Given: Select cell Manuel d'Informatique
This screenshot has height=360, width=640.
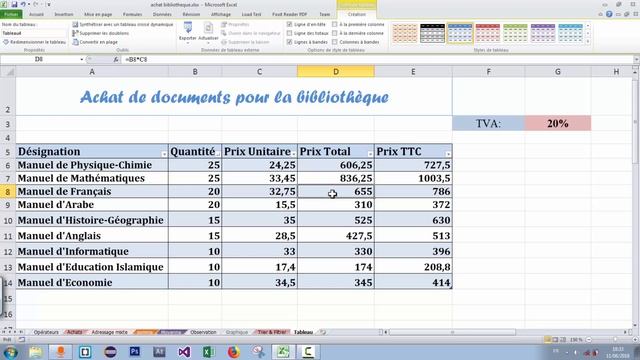Looking at the screenshot, I should pos(92,251).
